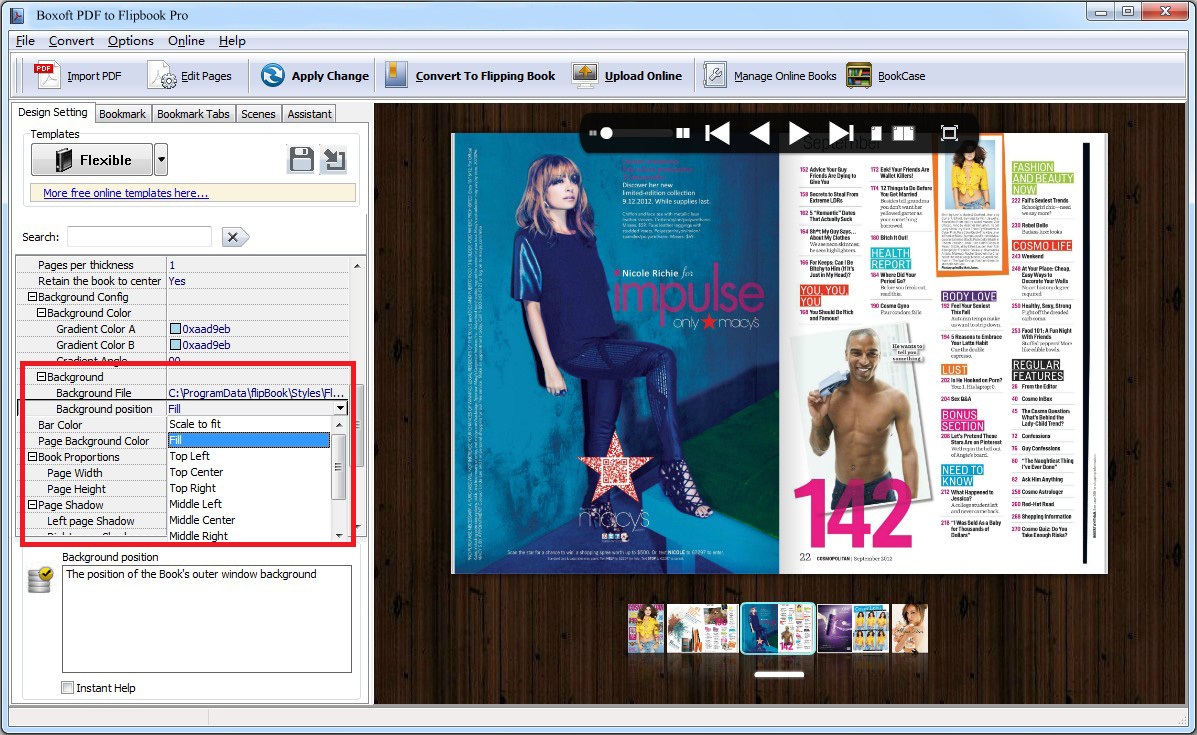Go to the next flipbook page

799,133
